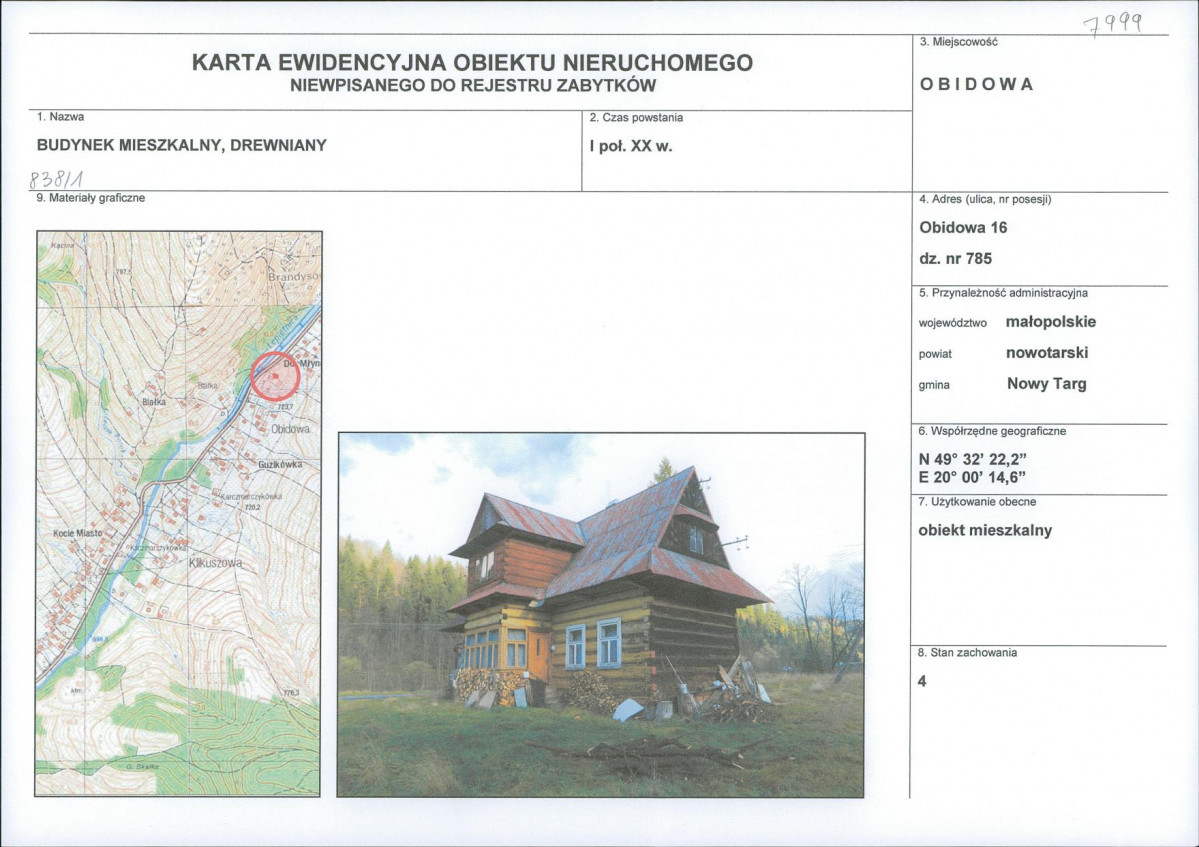
Task: Select the address 'Obidowa 16'
Action: pyautogui.click(x=963, y=227)
